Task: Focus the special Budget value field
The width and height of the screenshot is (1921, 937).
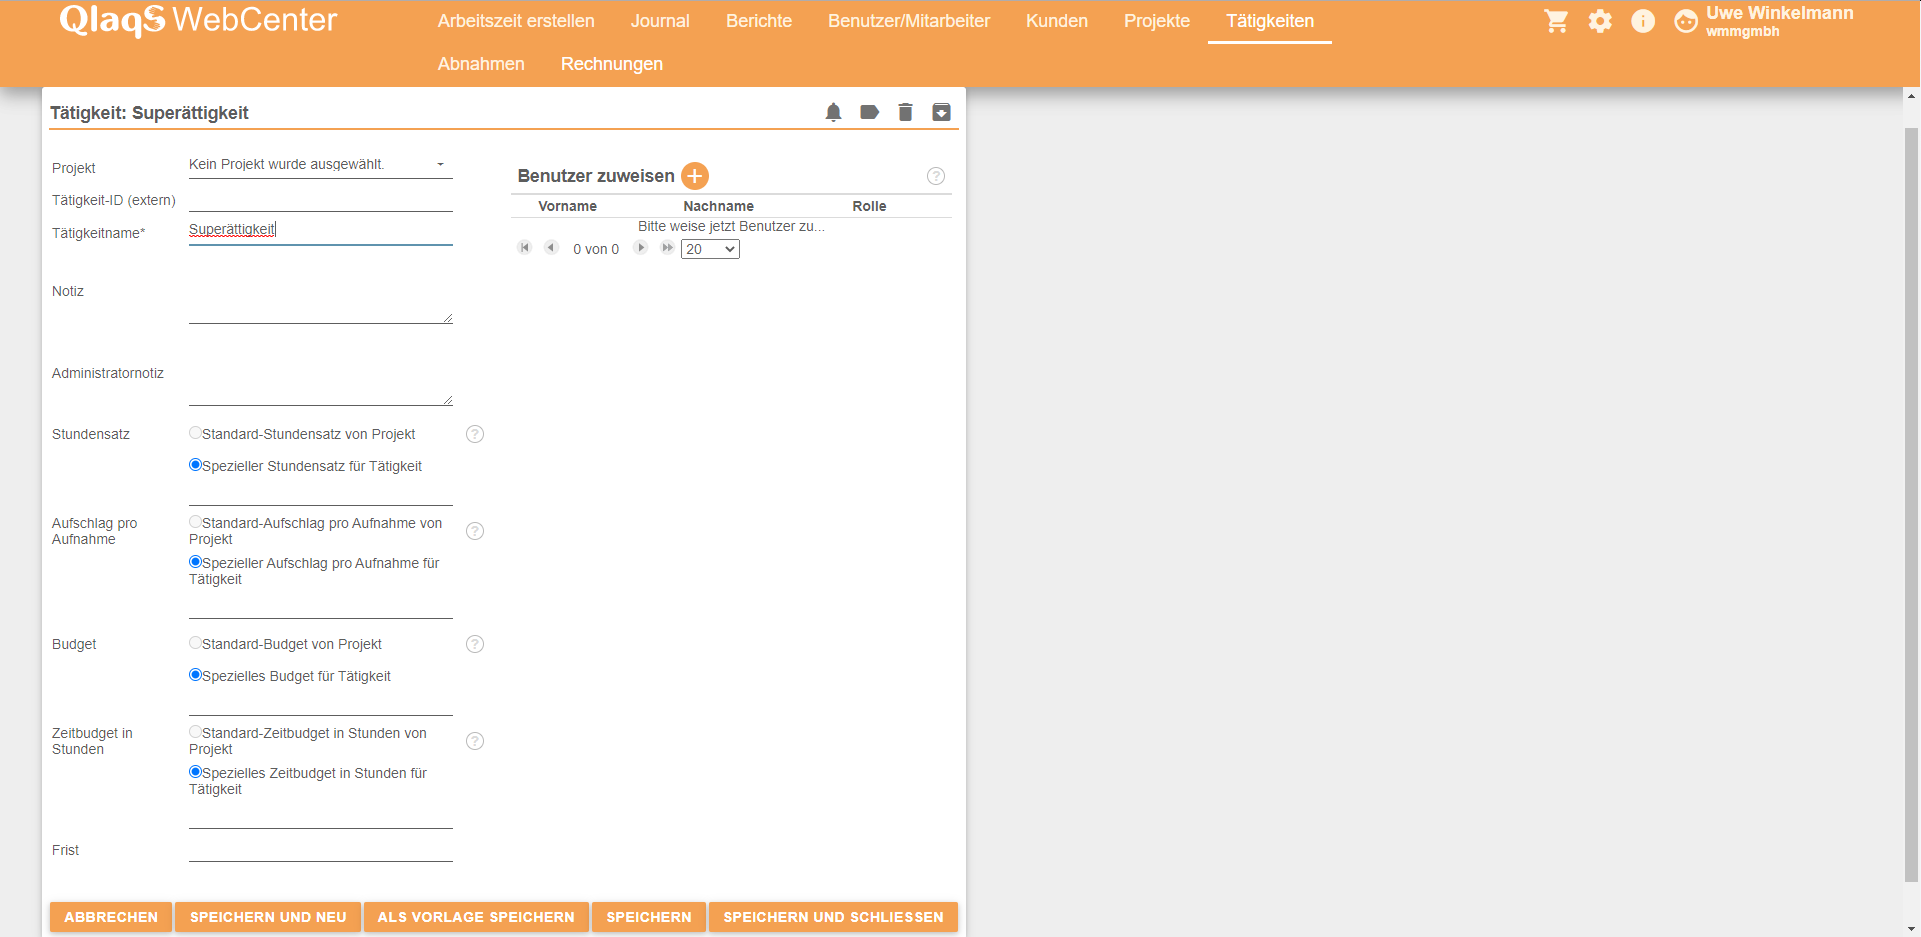Action: [x=320, y=703]
